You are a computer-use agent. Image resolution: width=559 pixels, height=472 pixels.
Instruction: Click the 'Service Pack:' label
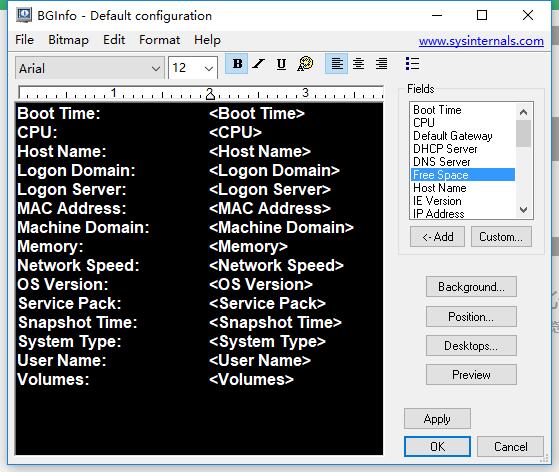pyautogui.click(x=70, y=303)
